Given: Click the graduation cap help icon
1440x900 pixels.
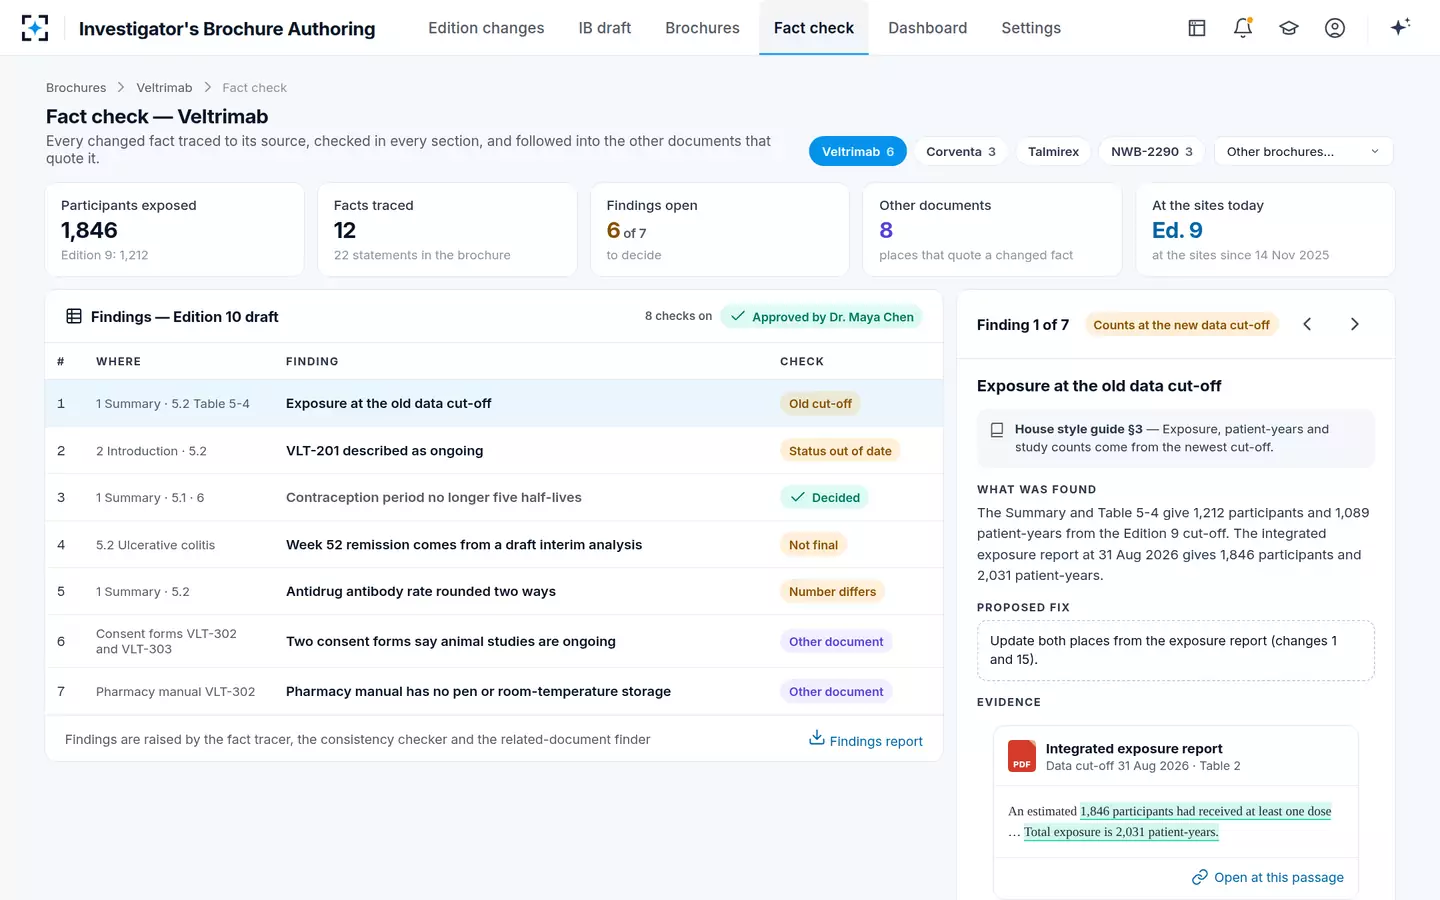Looking at the screenshot, I should 1289,28.
